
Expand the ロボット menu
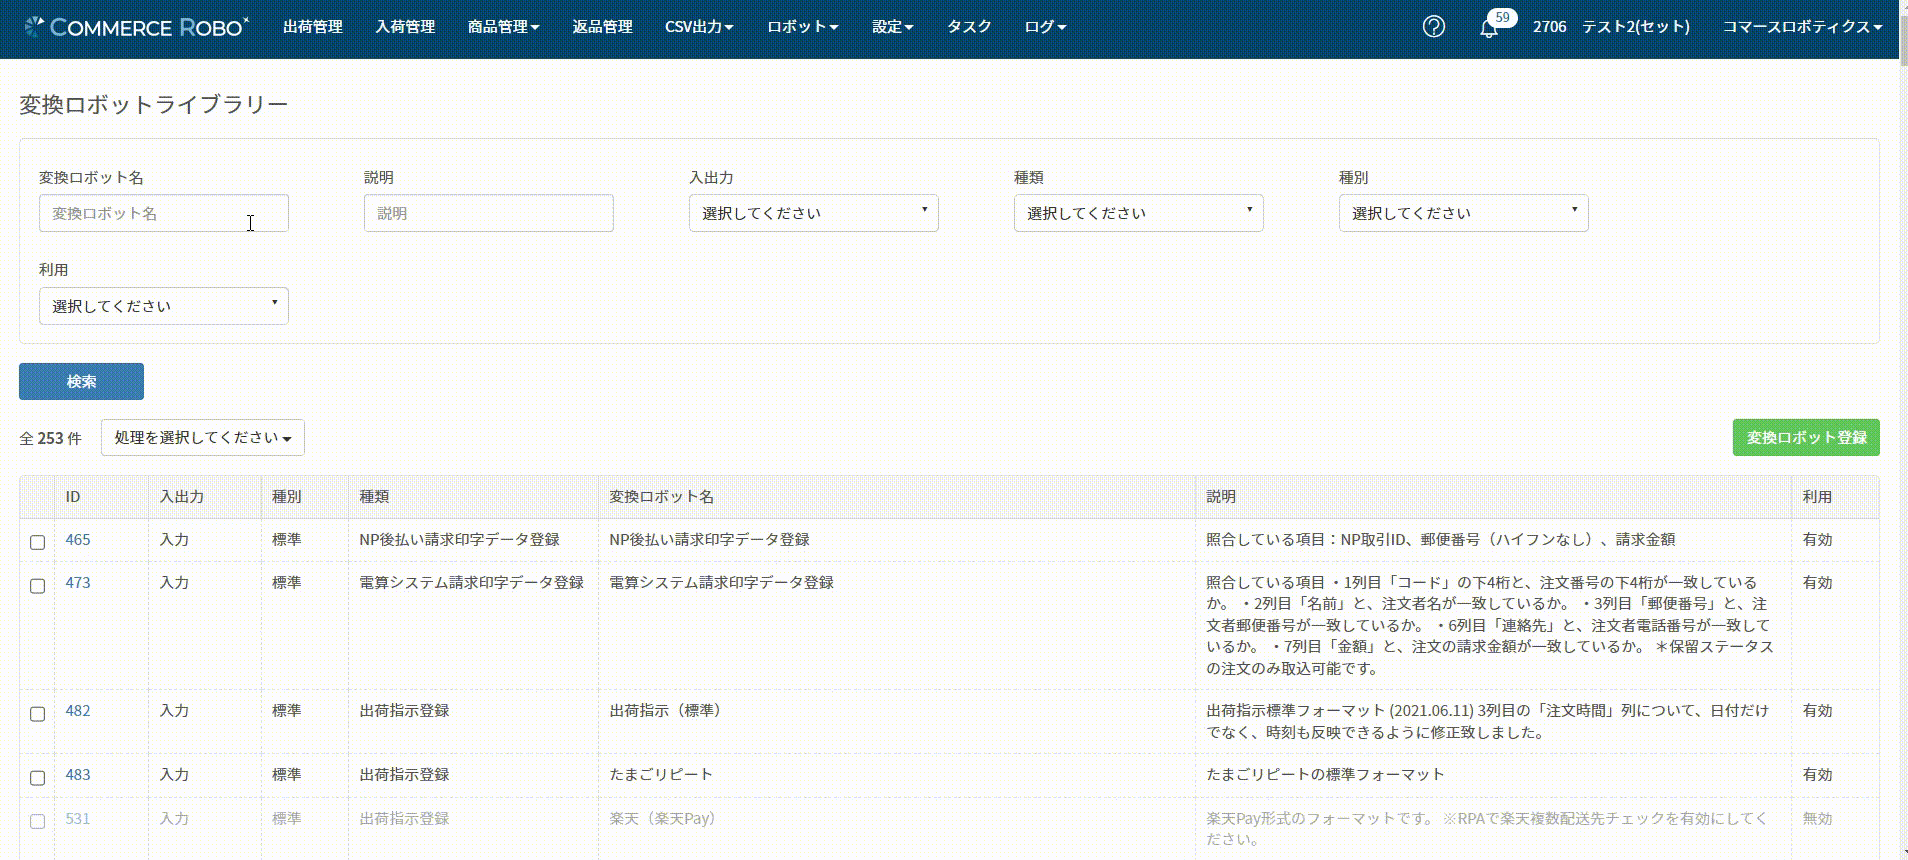coord(802,27)
